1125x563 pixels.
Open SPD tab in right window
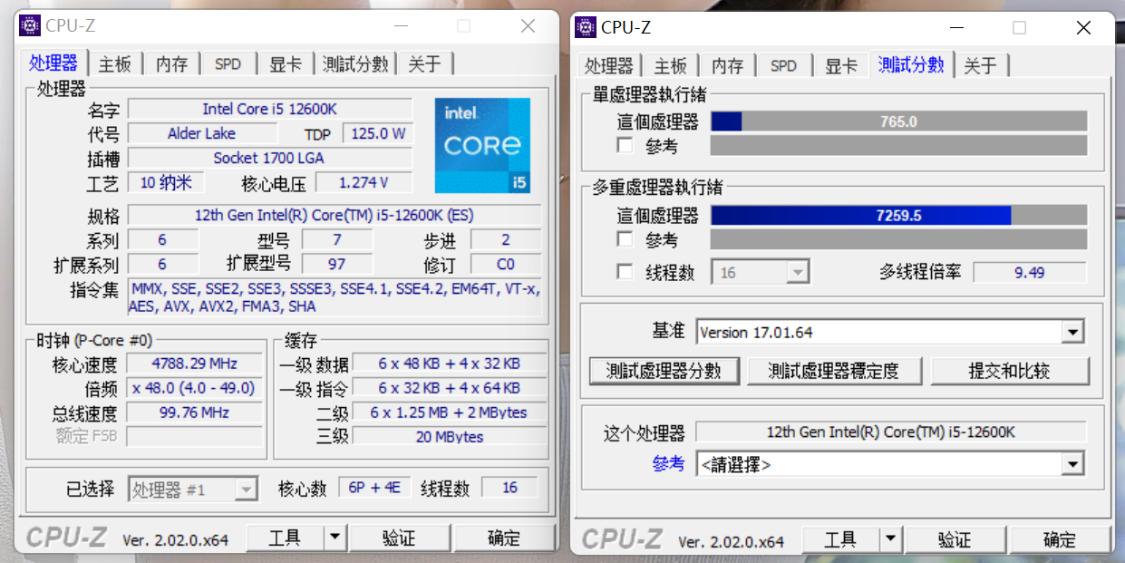point(783,66)
